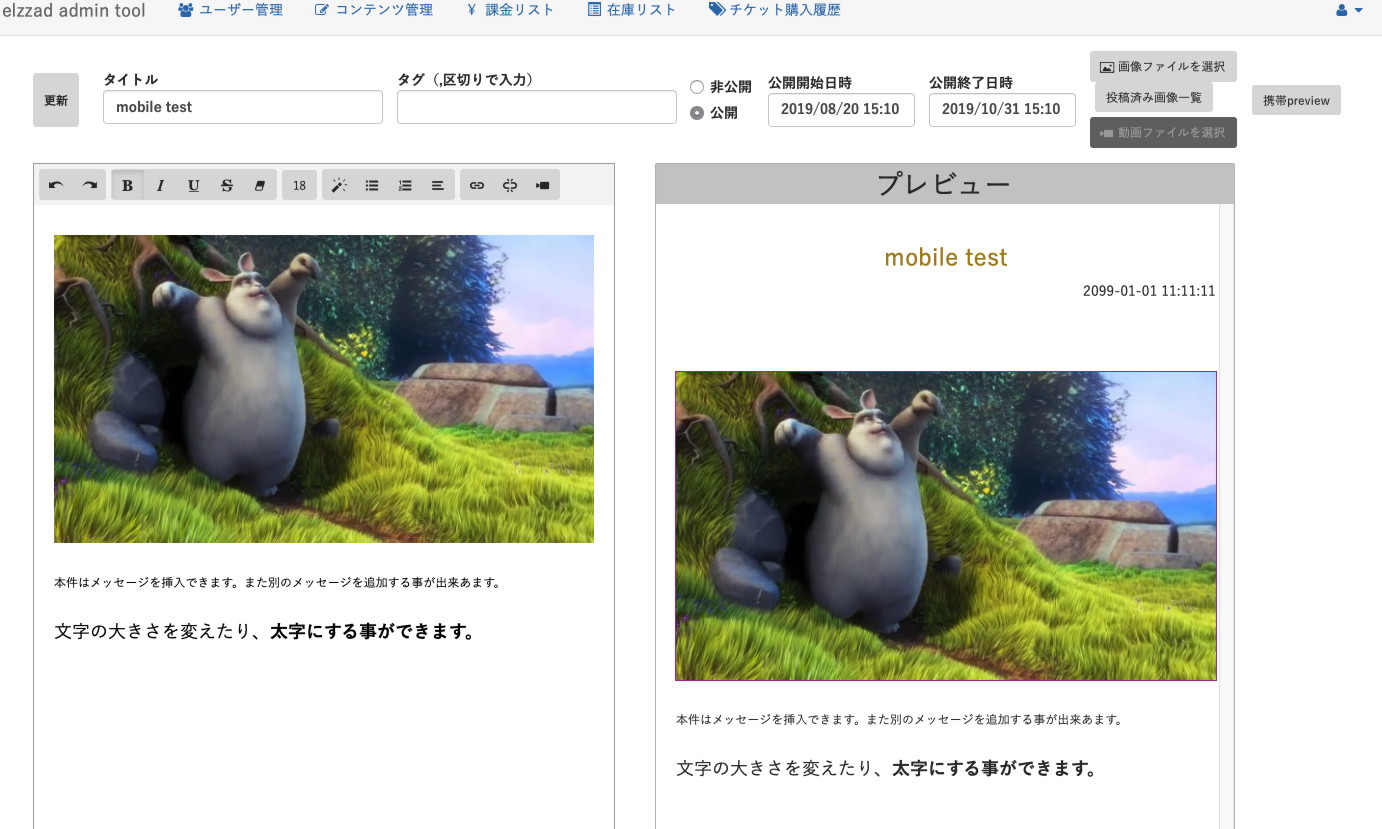Open the チケット購入履歴 menu
The height and width of the screenshot is (829, 1382).
774,10
